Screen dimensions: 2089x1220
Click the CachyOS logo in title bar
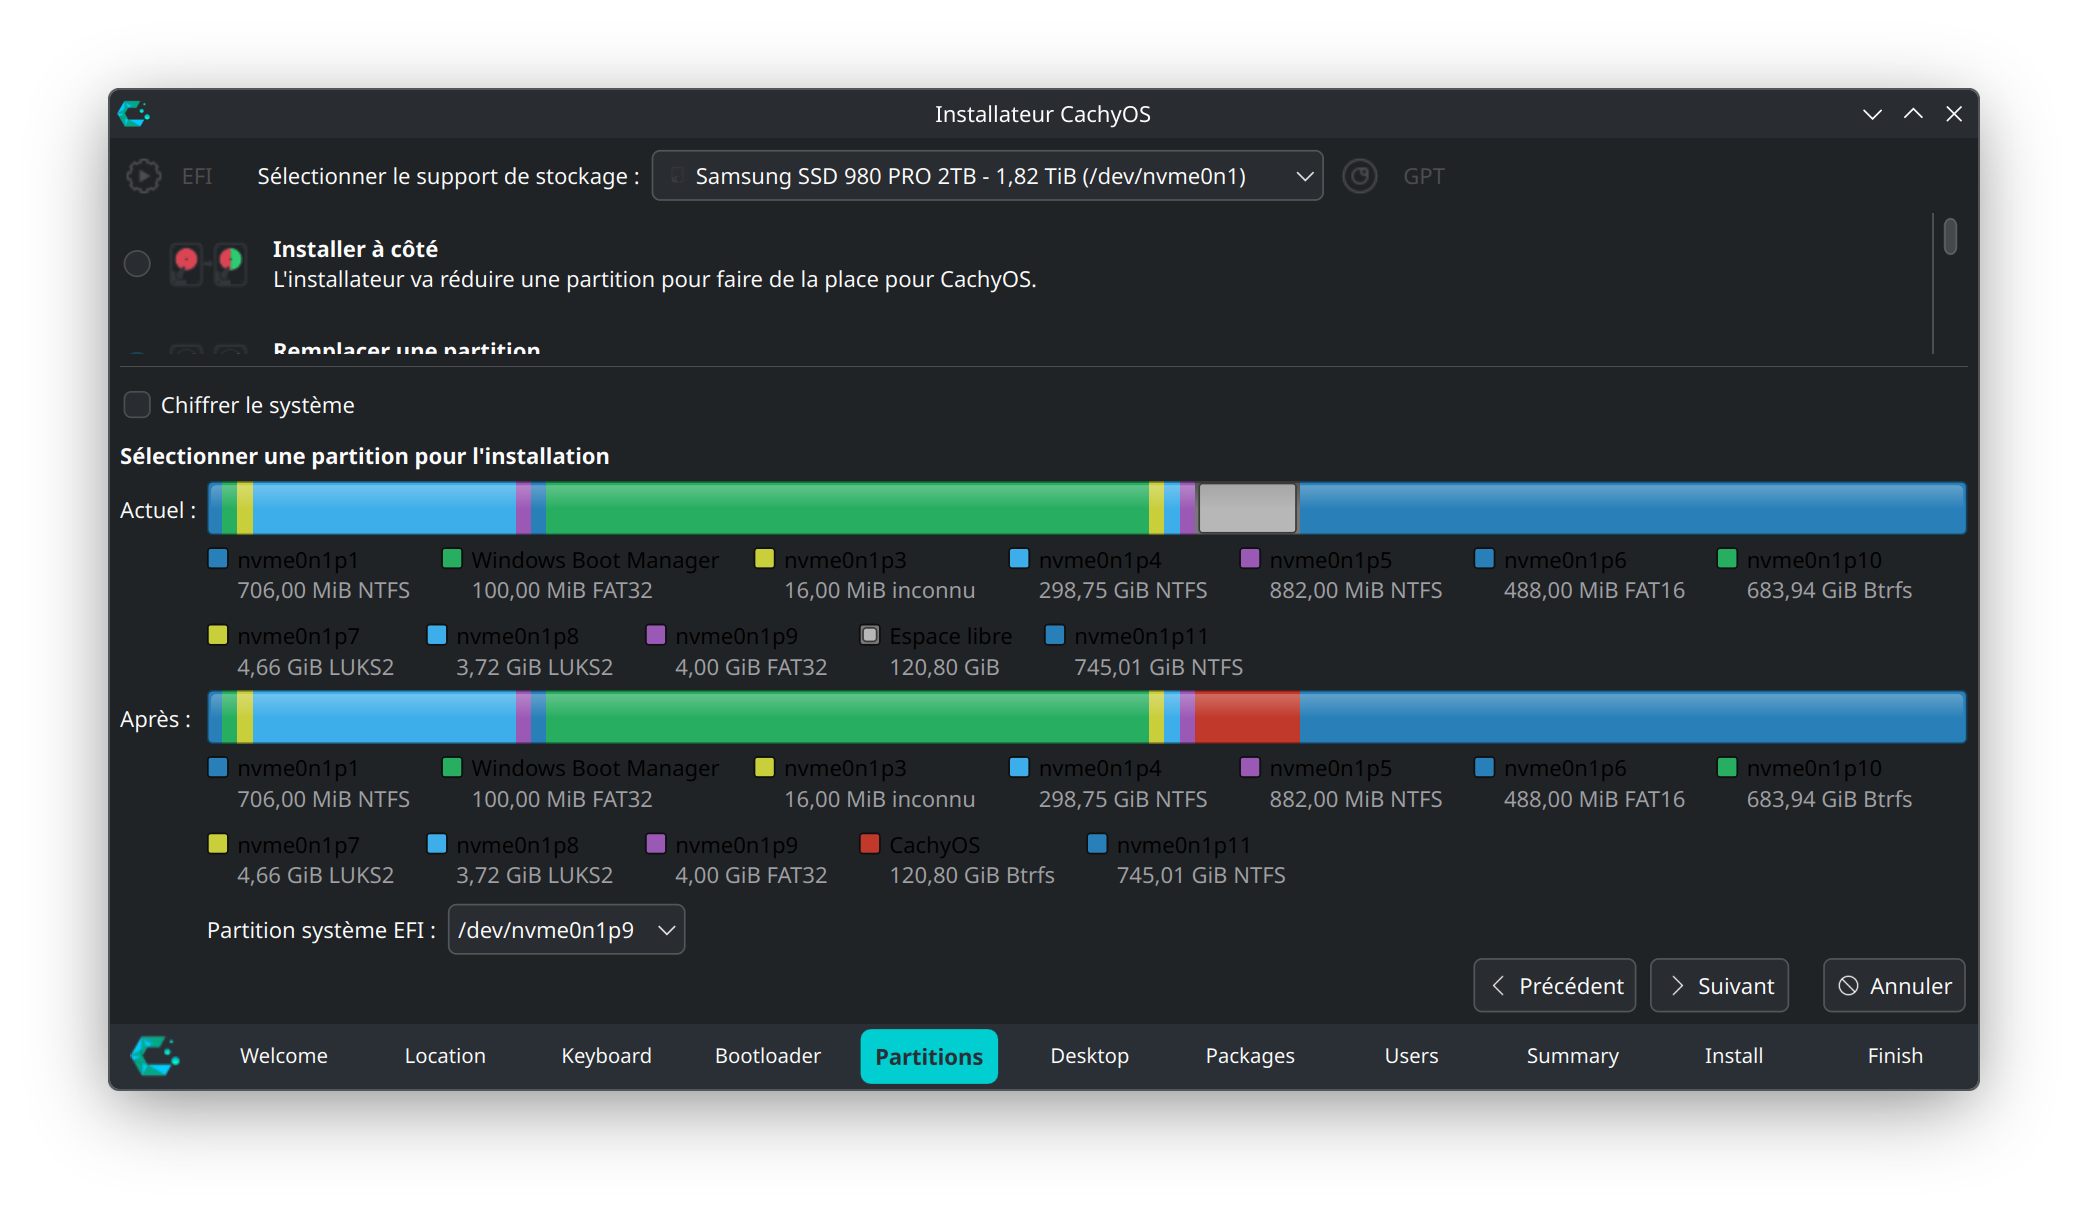[x=134, y=114]
